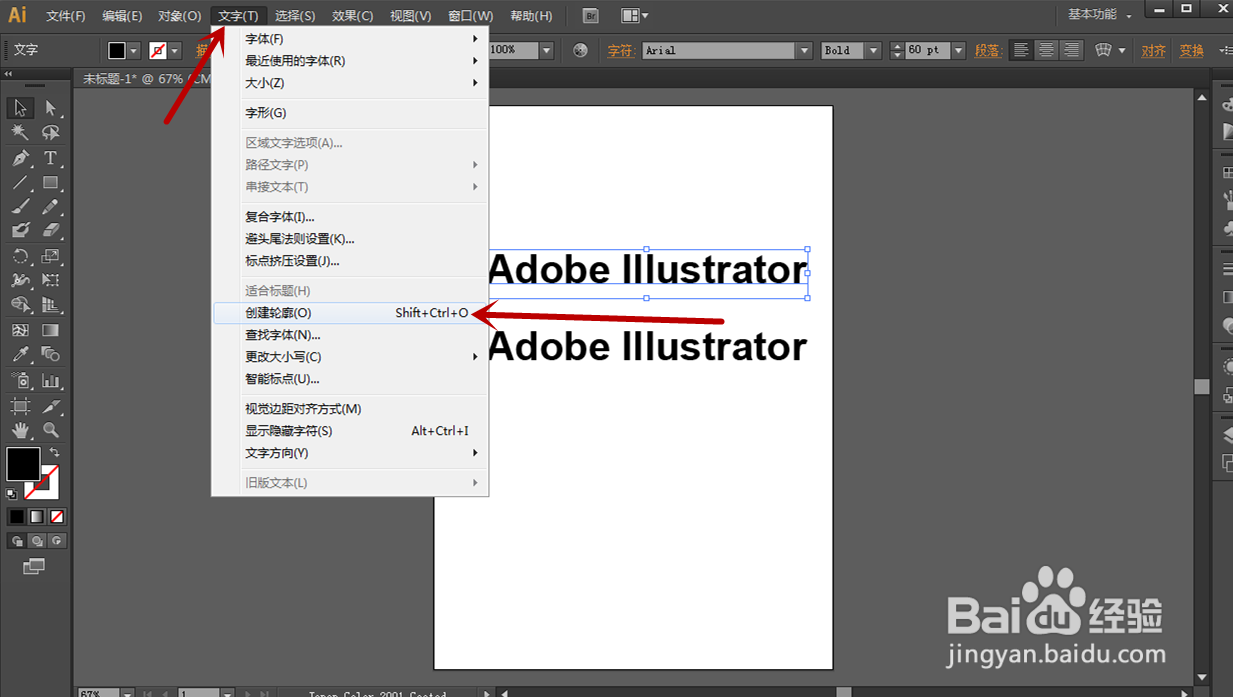
Task: Click the recolor artwork wheel icon
Action: [x=580, y=50]
